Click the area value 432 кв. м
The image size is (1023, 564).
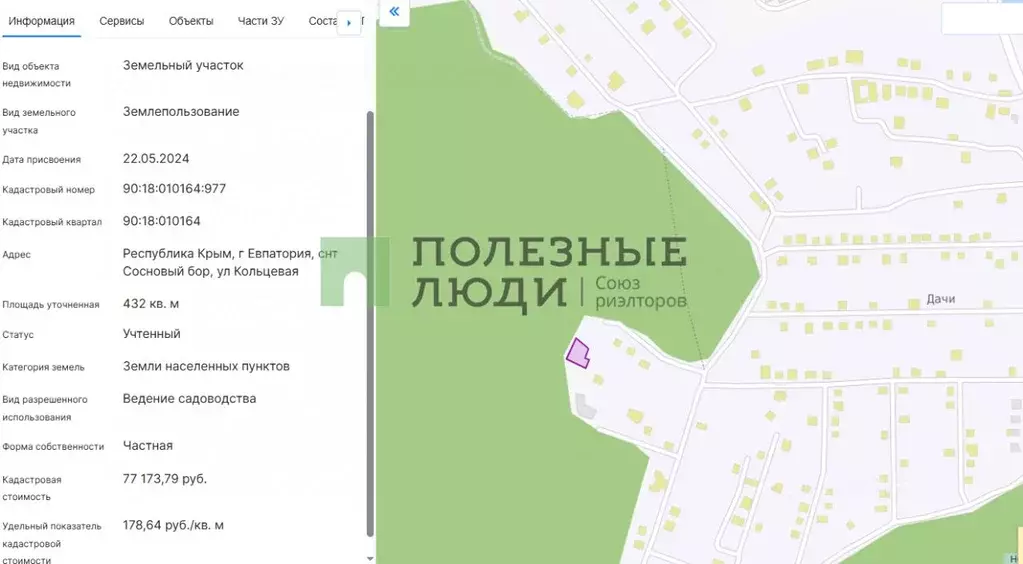pos(151,304)
